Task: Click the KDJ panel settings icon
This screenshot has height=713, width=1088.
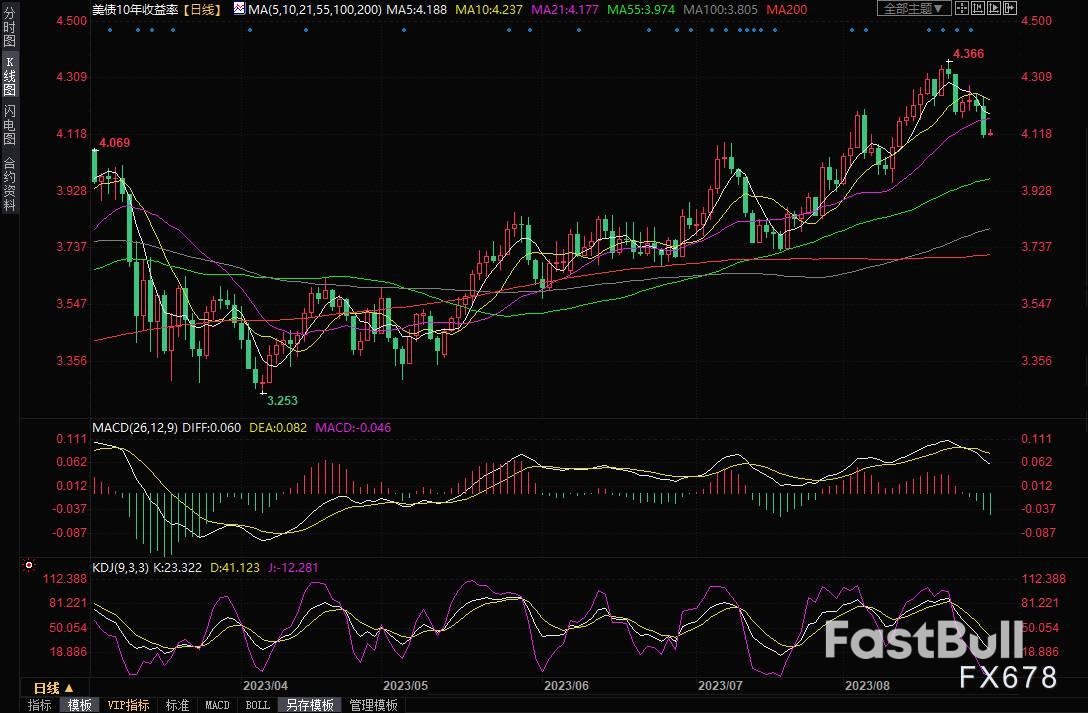Action: [28, 565]
